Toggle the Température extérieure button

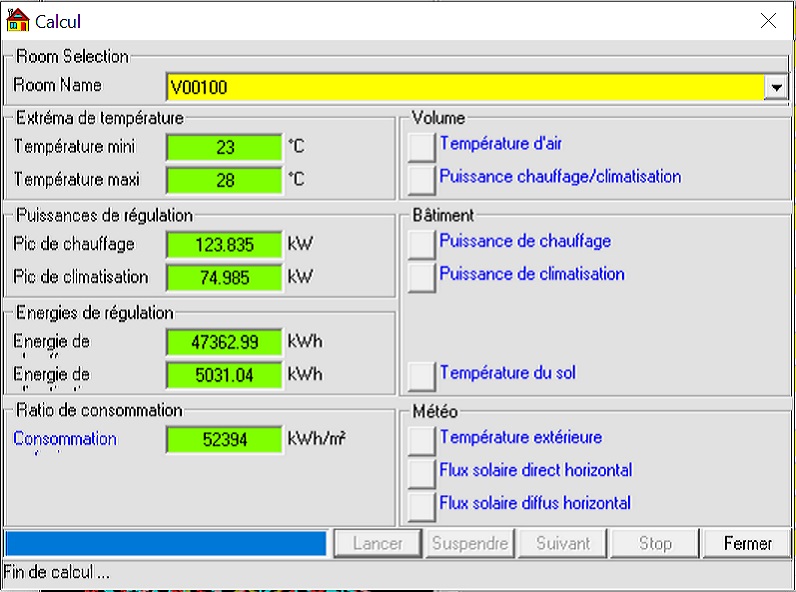[x=422, y=440]
